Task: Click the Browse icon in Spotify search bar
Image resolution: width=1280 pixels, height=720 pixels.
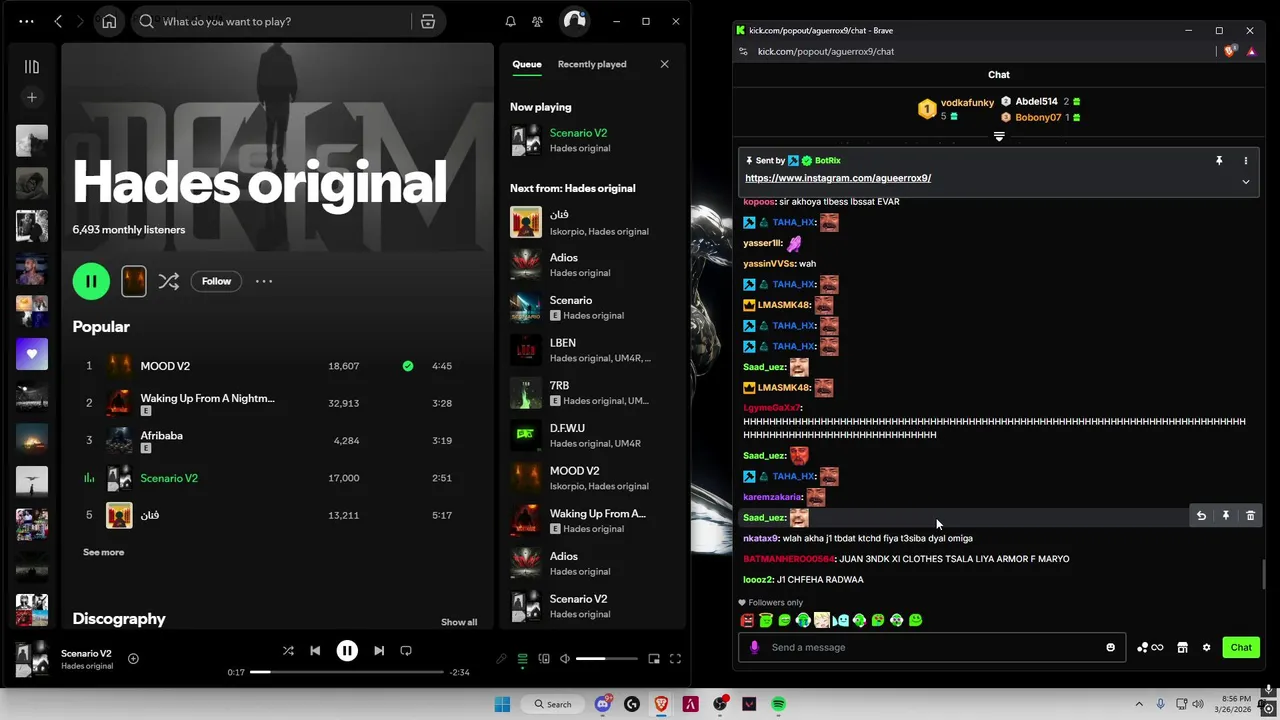Action: [x=428, y=21]
